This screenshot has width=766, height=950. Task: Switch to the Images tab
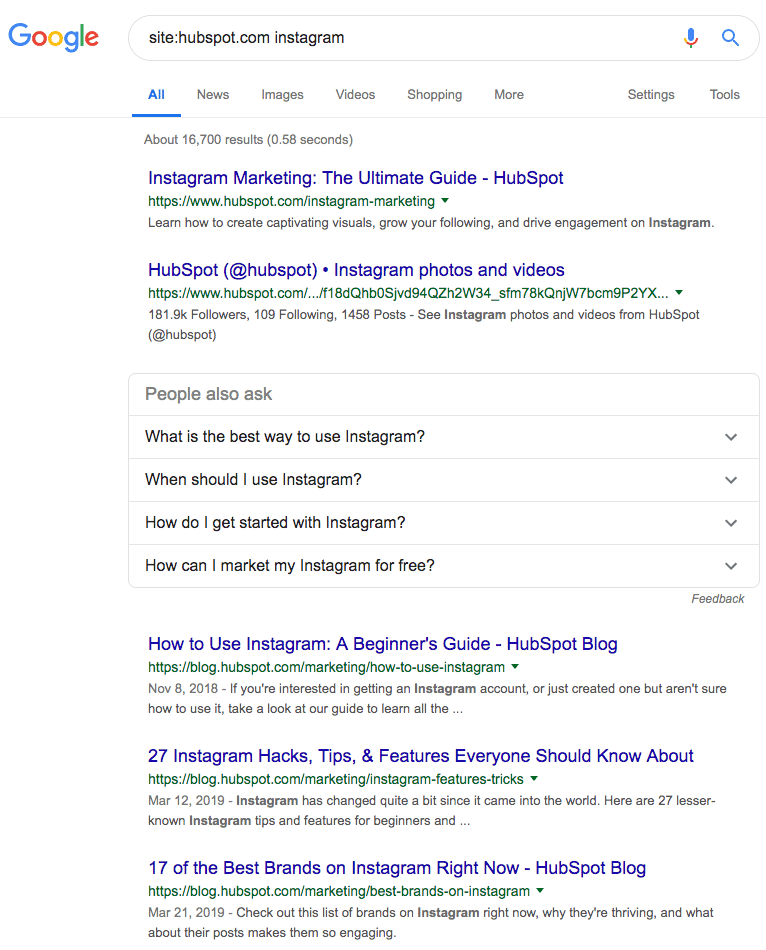click(282, 95)
